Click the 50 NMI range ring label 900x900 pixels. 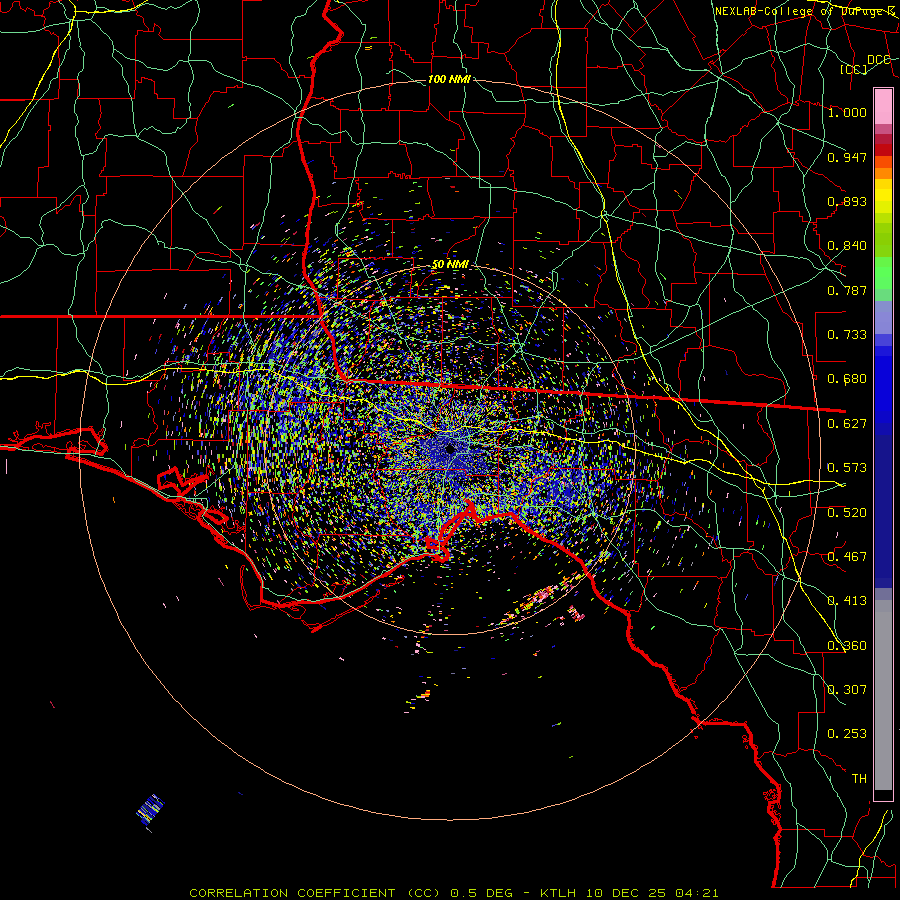tap(450, 265)
